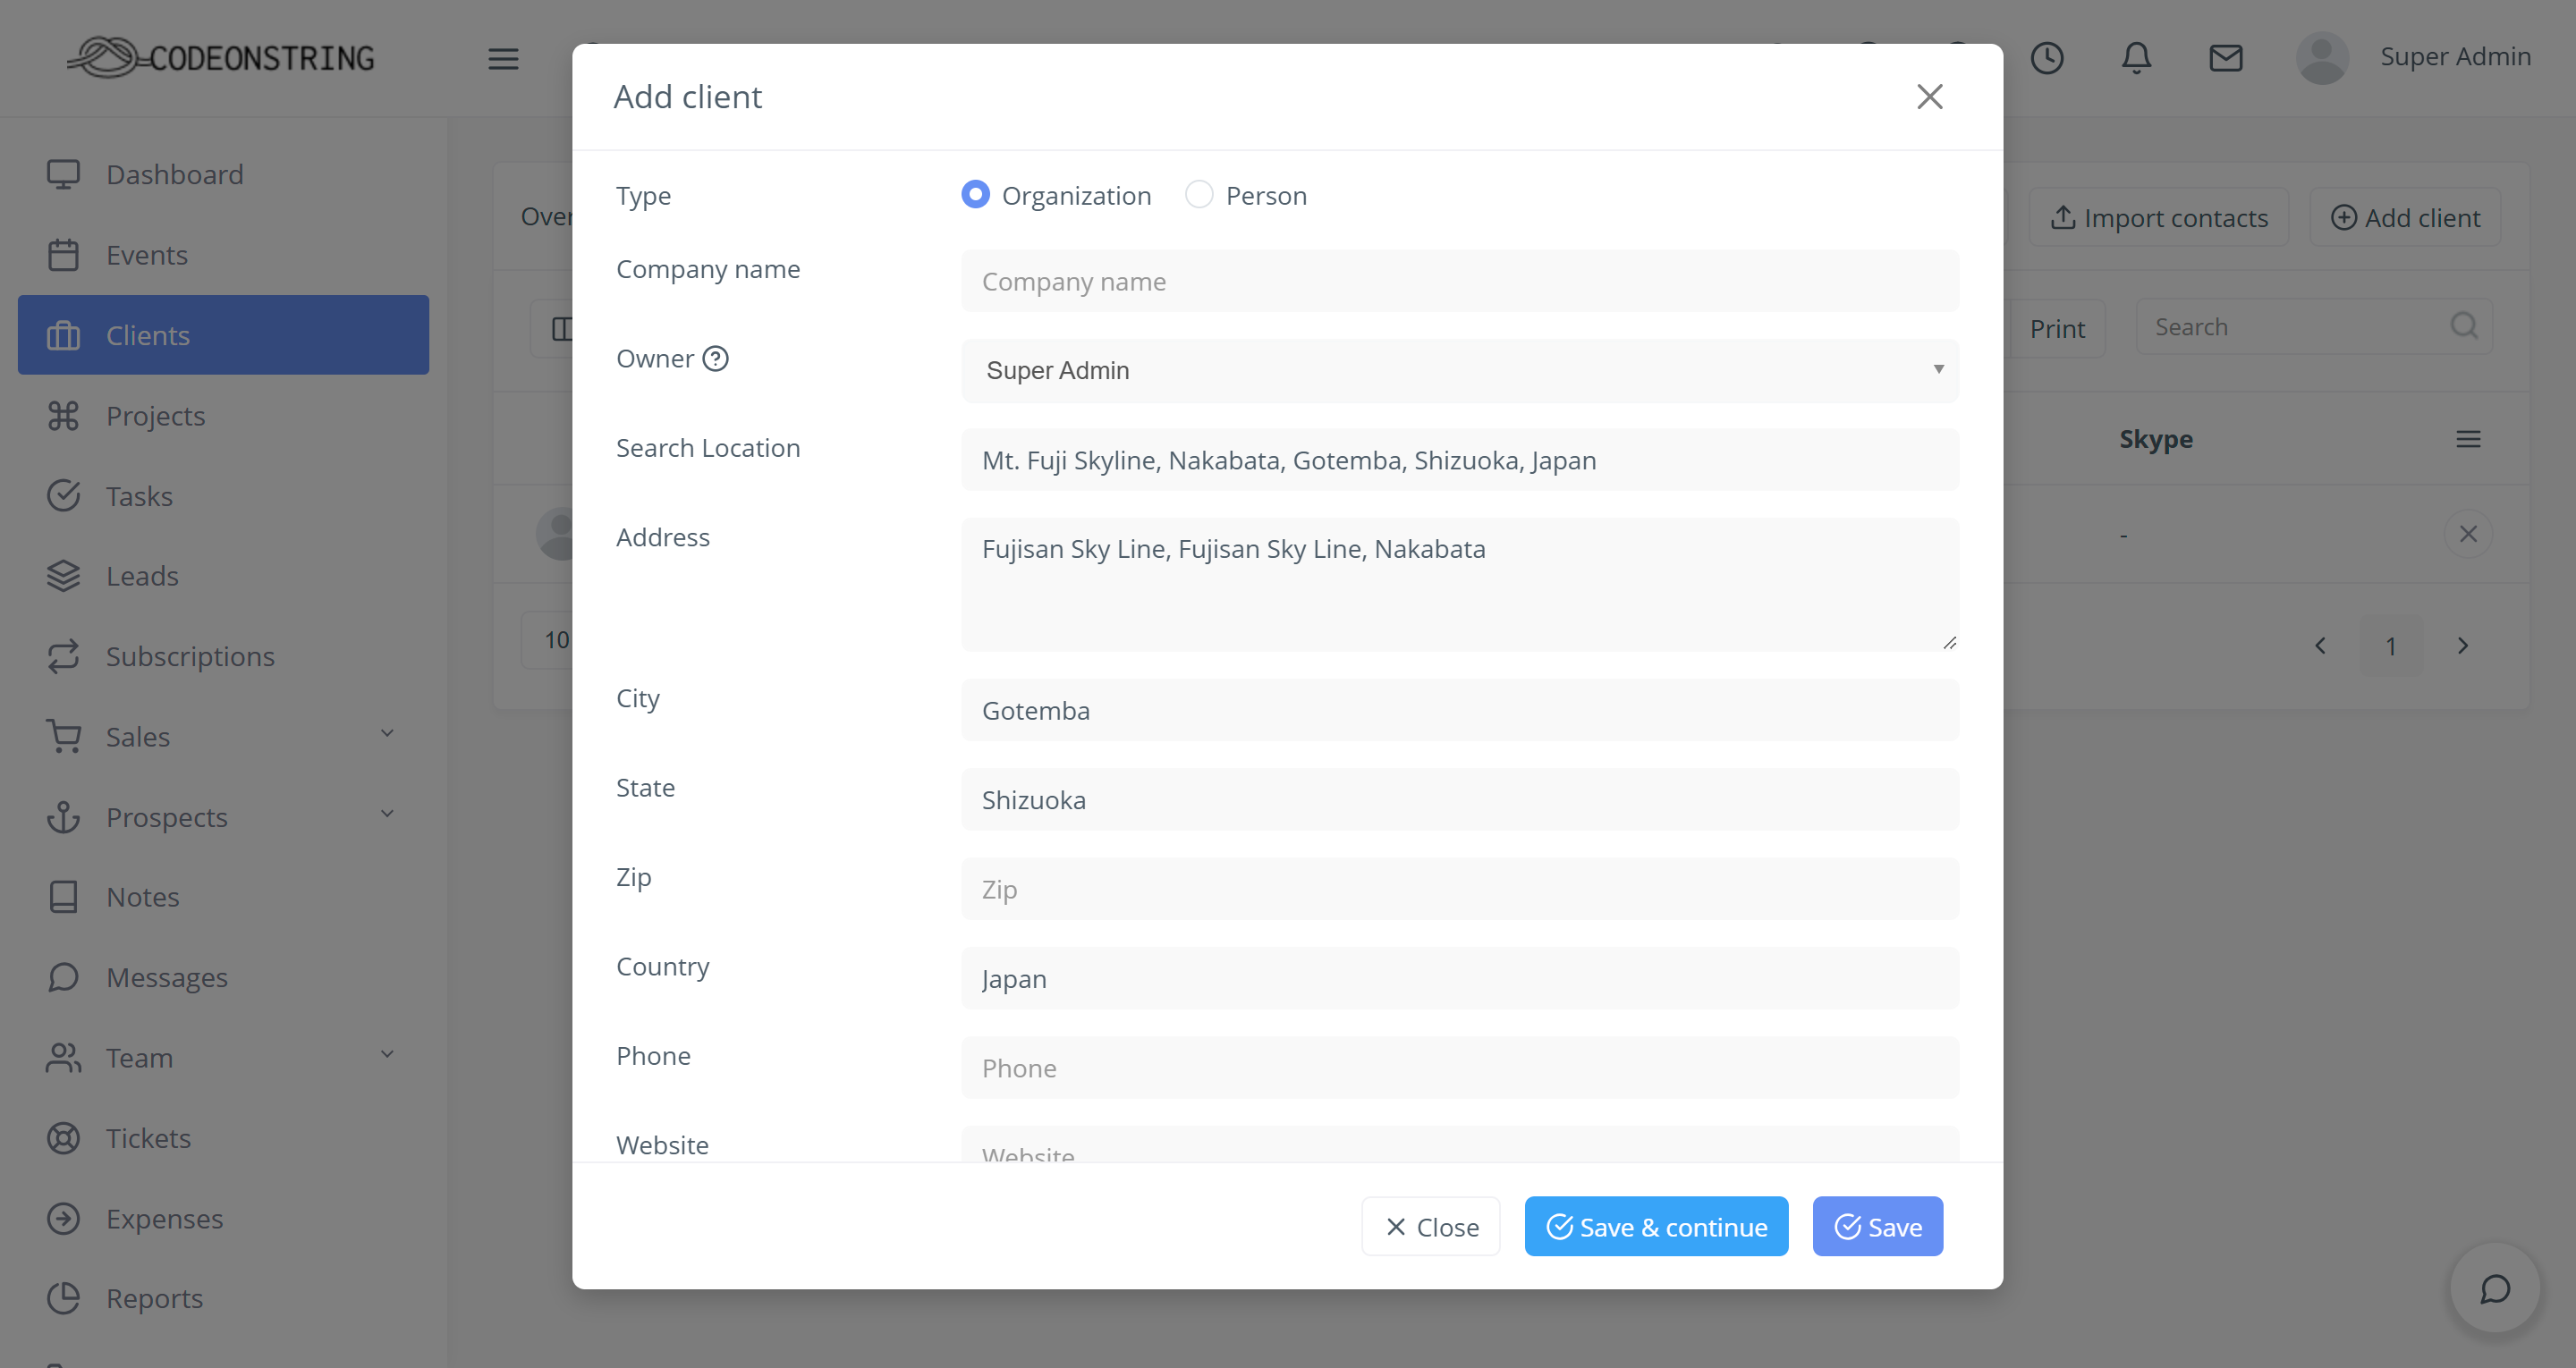Click the Print button
This screenshot has height=1368, width=2576.
[x=2057, y=328]
